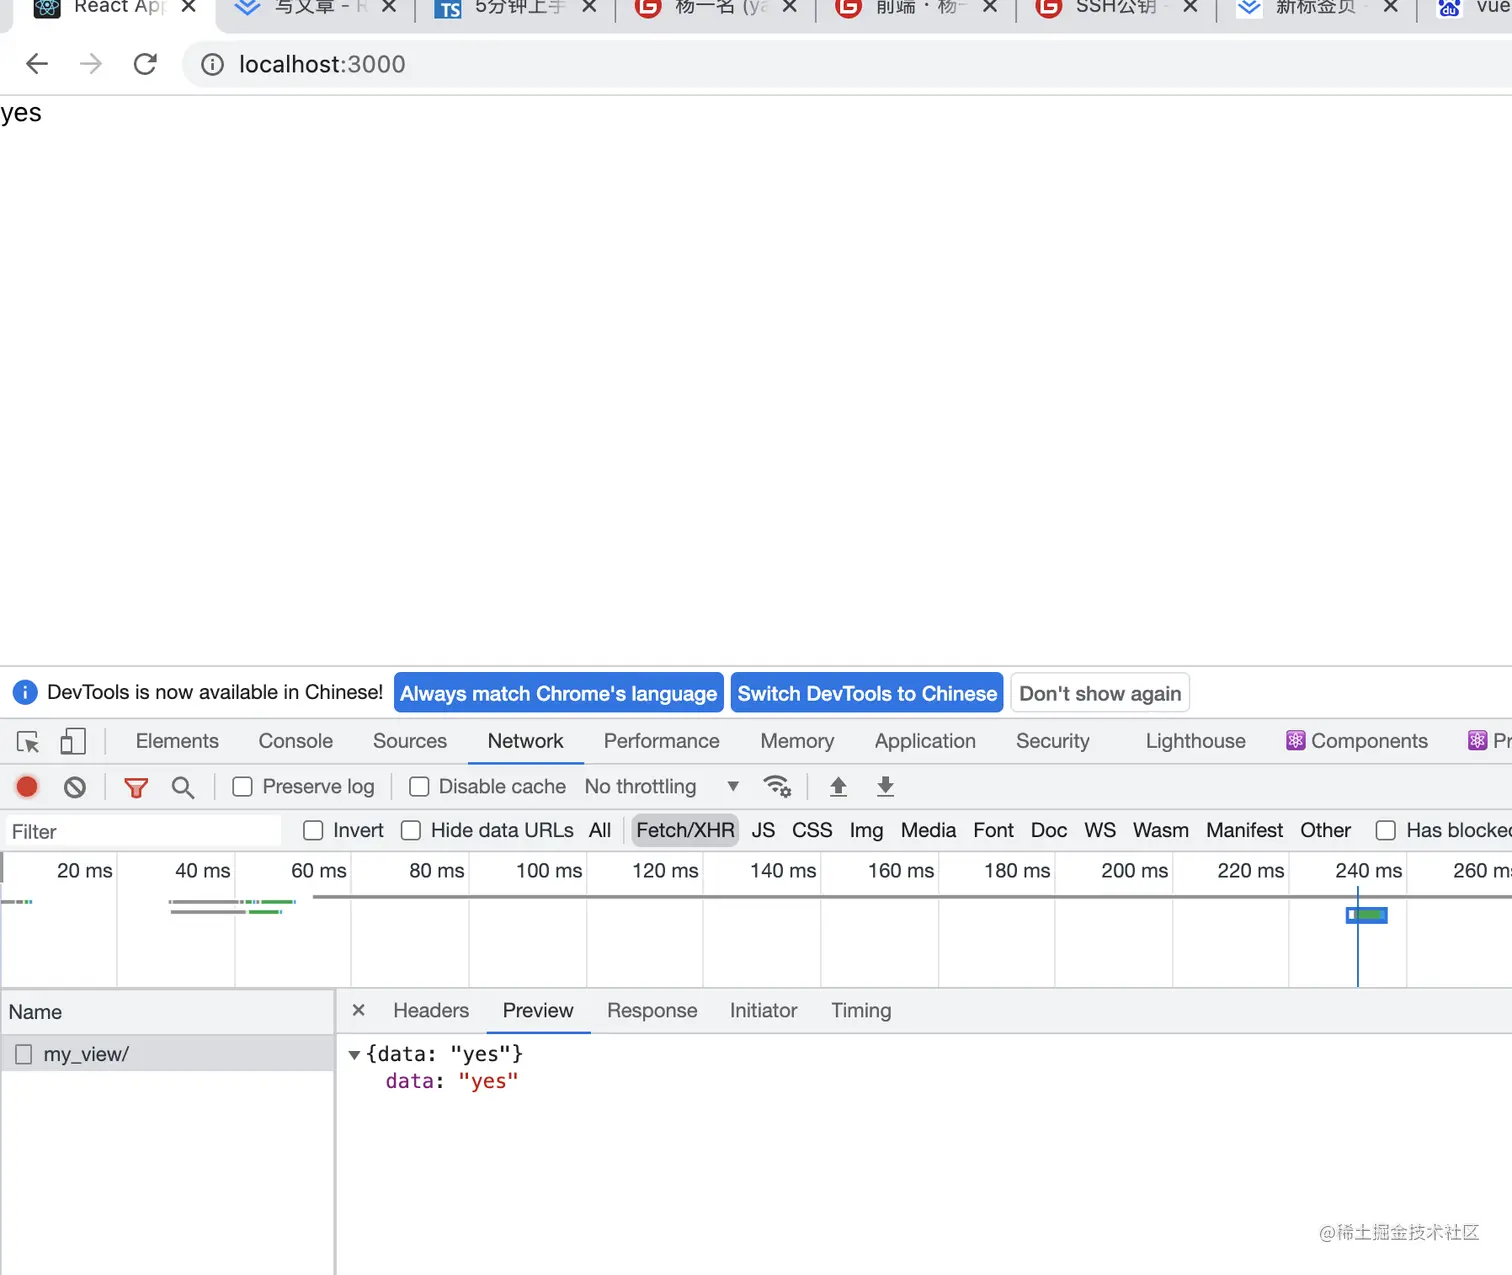This screenshot has width=1512, height=1275.
Task: Click the info icon in DevTools banner
Action: 25,693
